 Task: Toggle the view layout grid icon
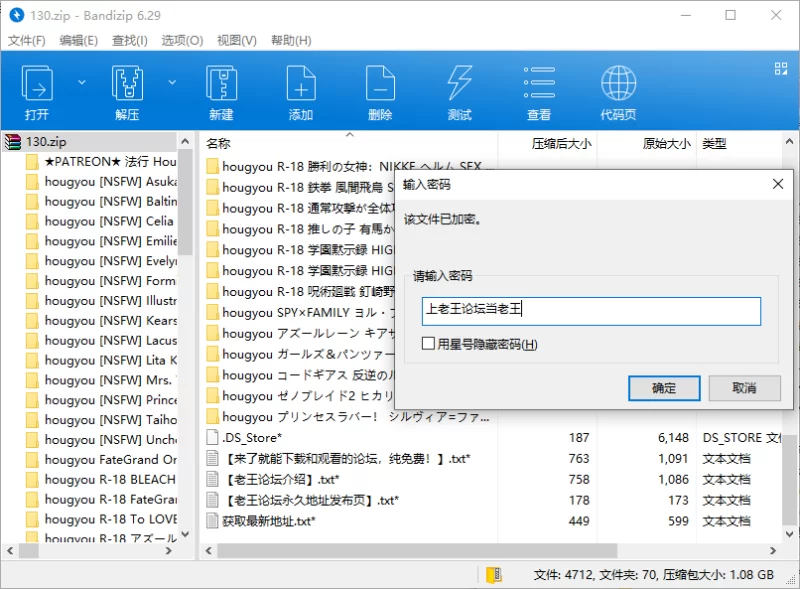click(x=781, y=68)
